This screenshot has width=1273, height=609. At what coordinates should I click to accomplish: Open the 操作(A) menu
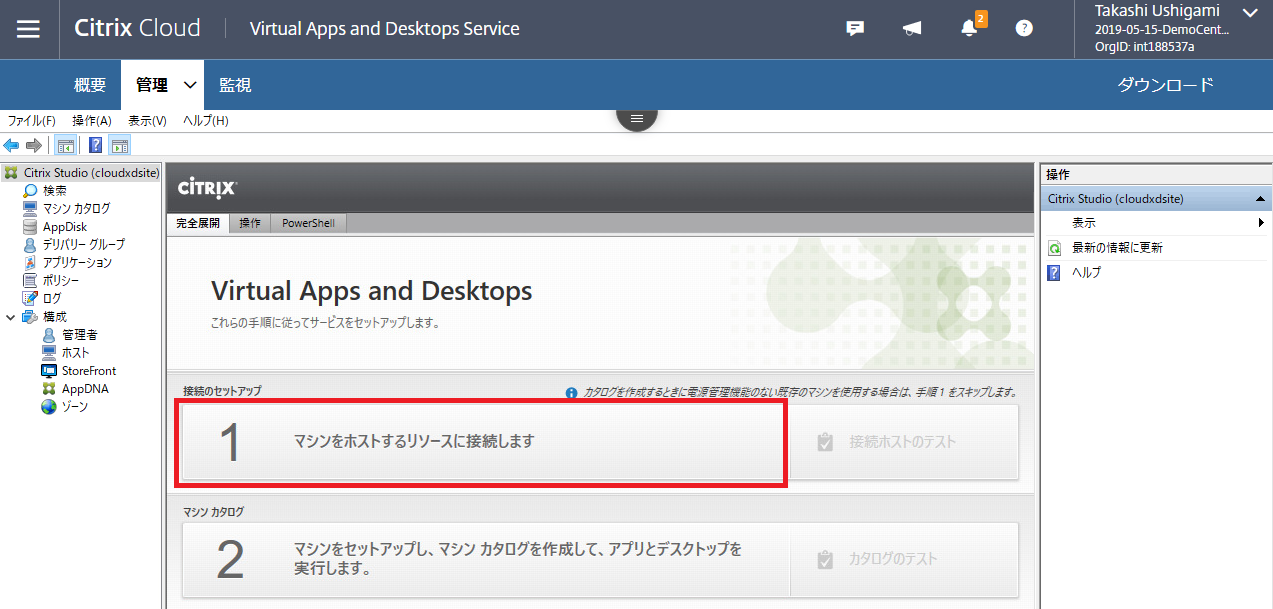click(92, 119)
